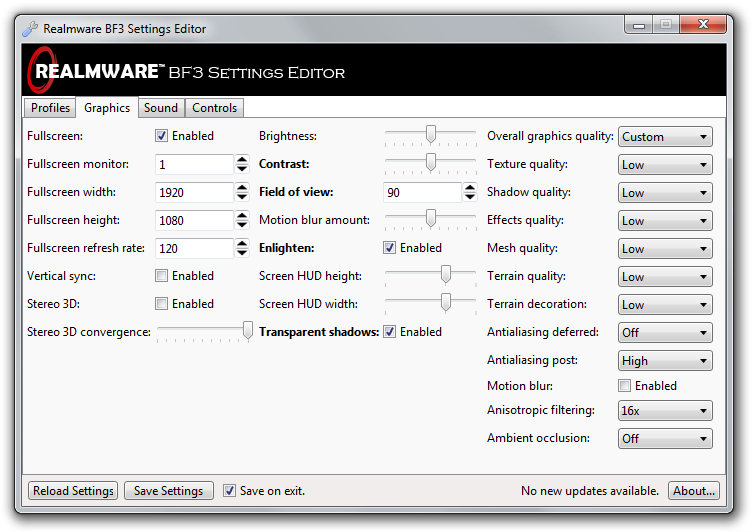Decrease Fullscreen refresh rate with down arrow
Image resolution: width=752 pixels, height=532 pixels.
pyautogui.click(x=242, y=253)
